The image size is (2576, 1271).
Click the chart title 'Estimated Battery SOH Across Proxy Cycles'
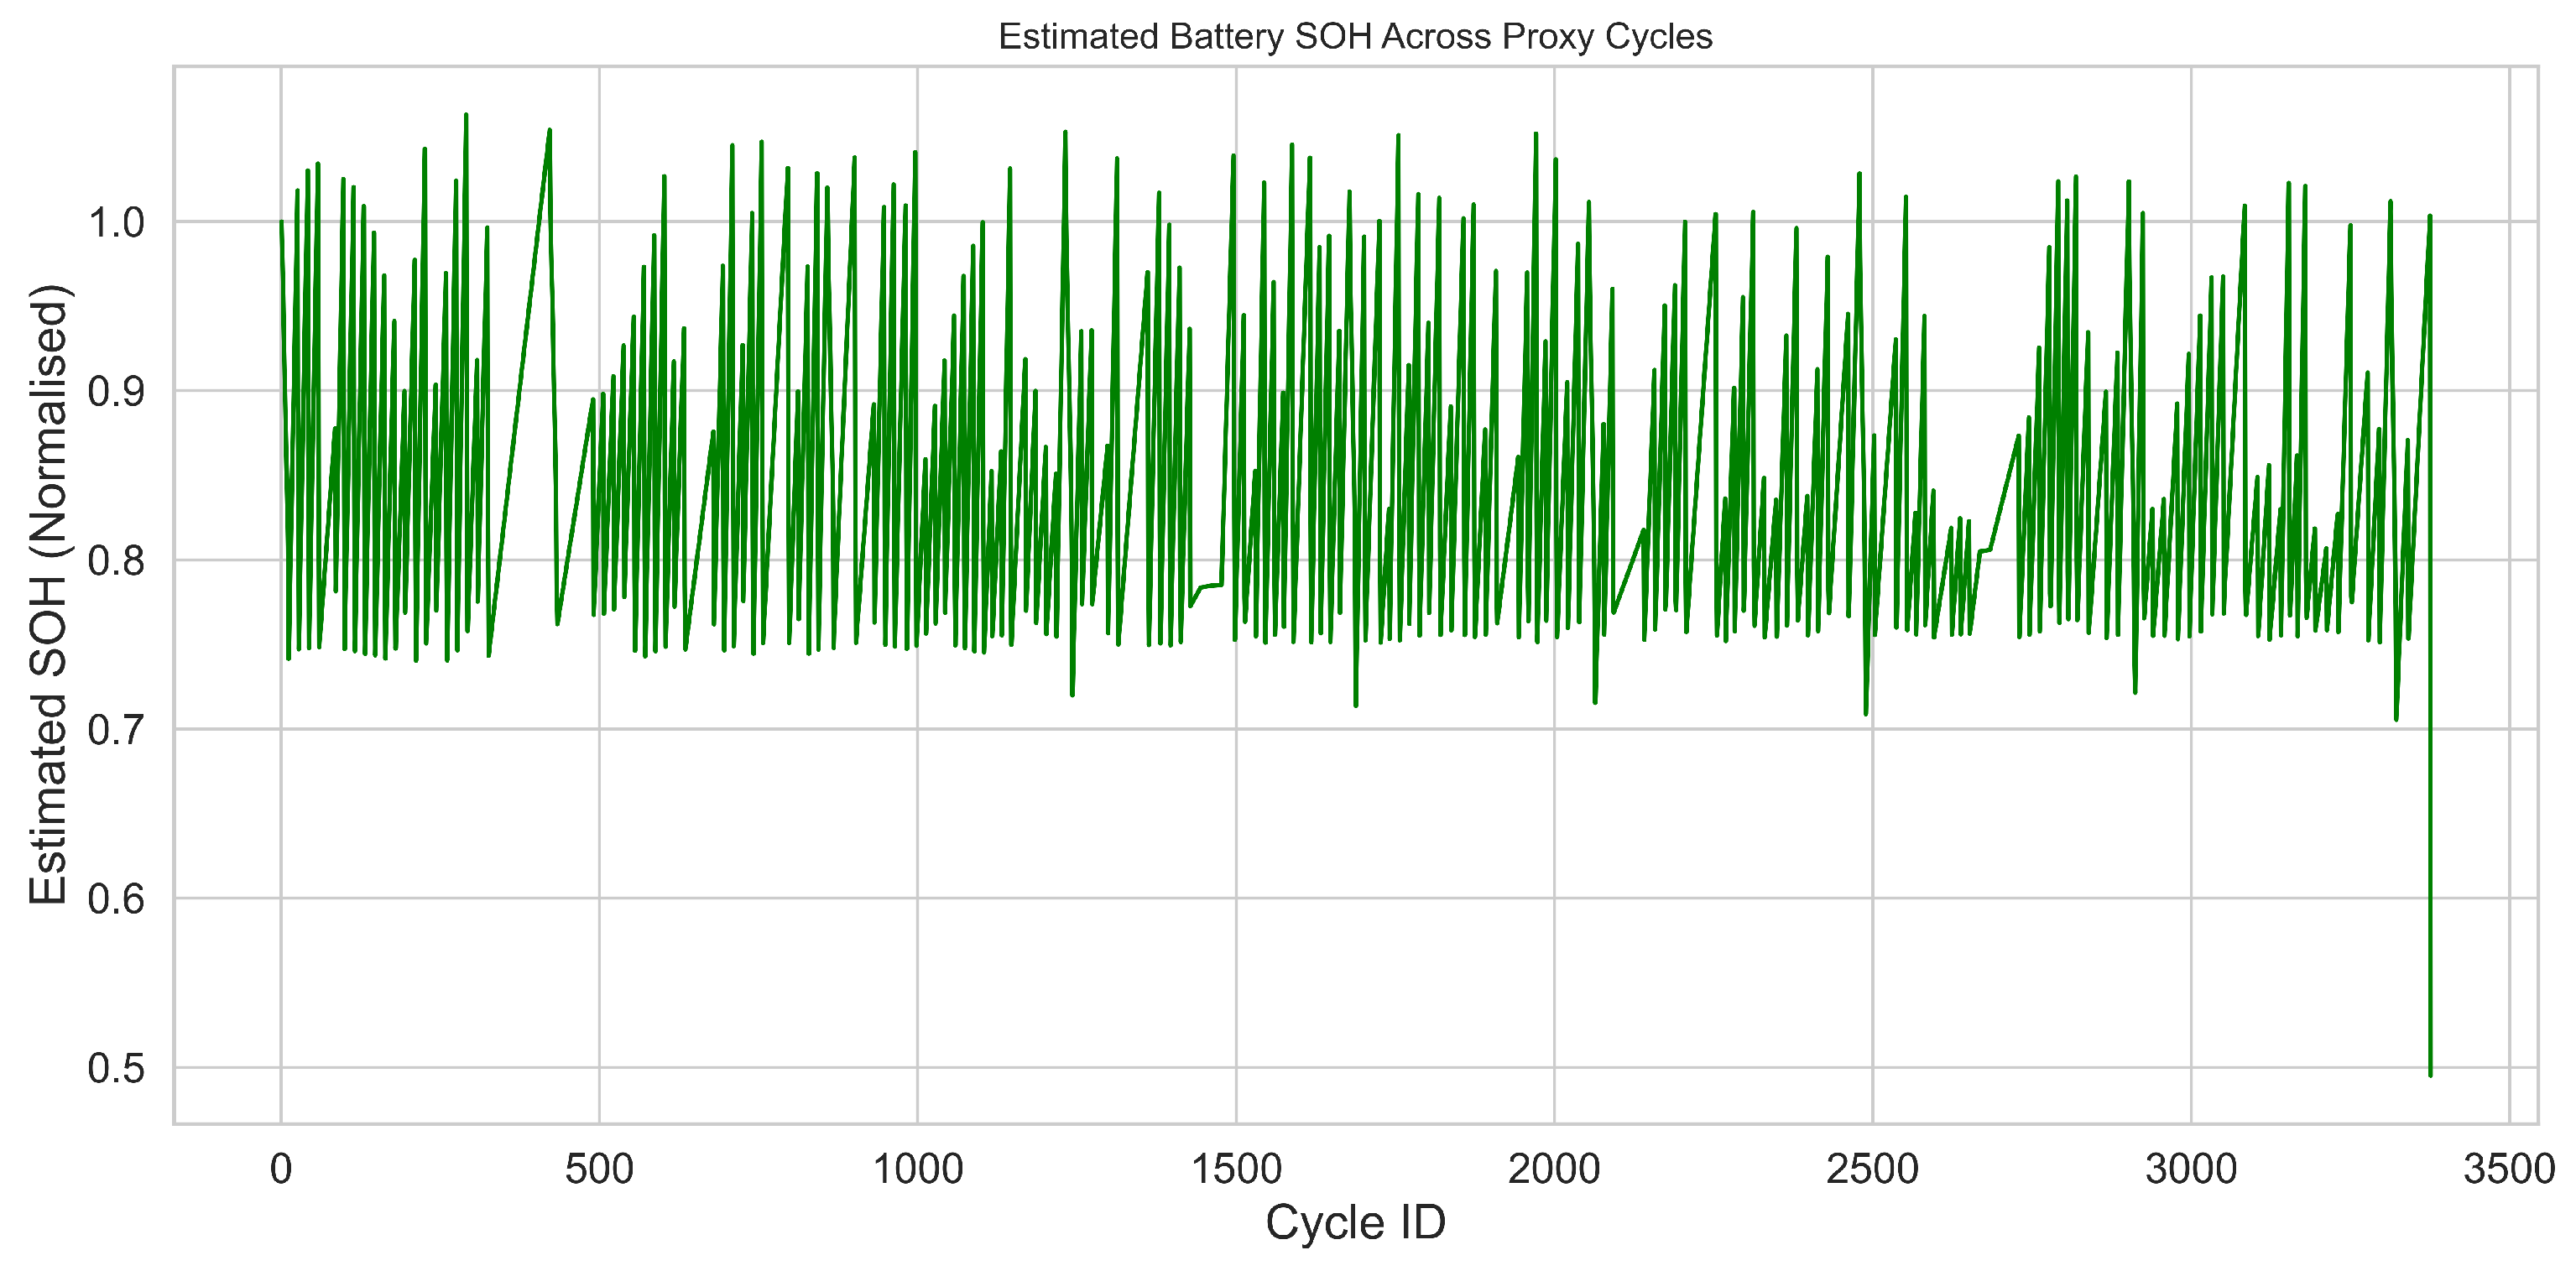(x=1355, y=37)
